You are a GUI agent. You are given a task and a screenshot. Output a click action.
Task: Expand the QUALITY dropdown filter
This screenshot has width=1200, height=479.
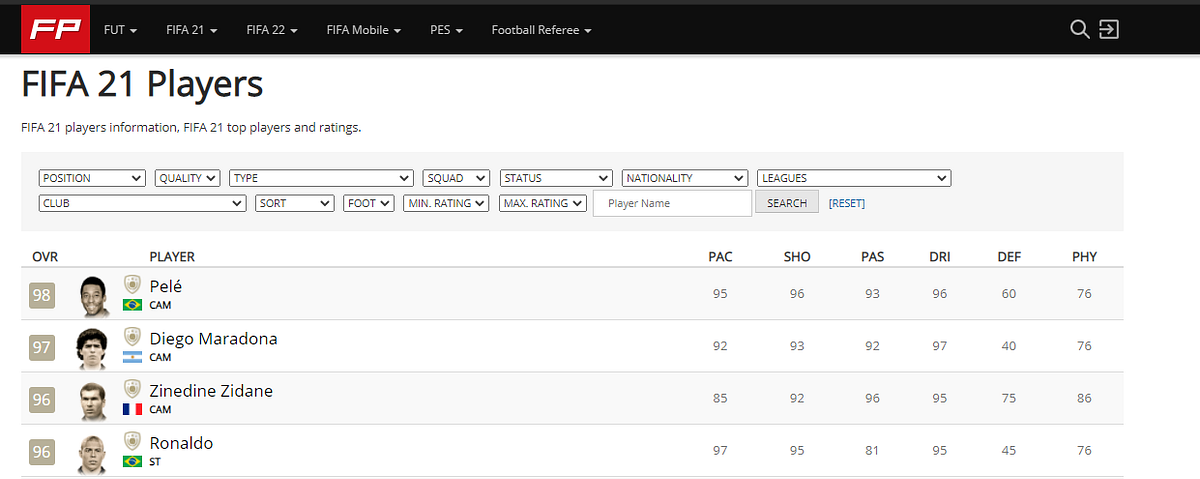tap(187, 178)
